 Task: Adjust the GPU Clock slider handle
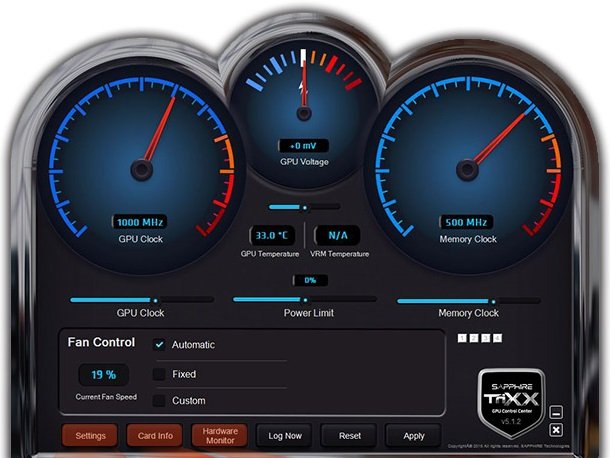tap(155, 300)
